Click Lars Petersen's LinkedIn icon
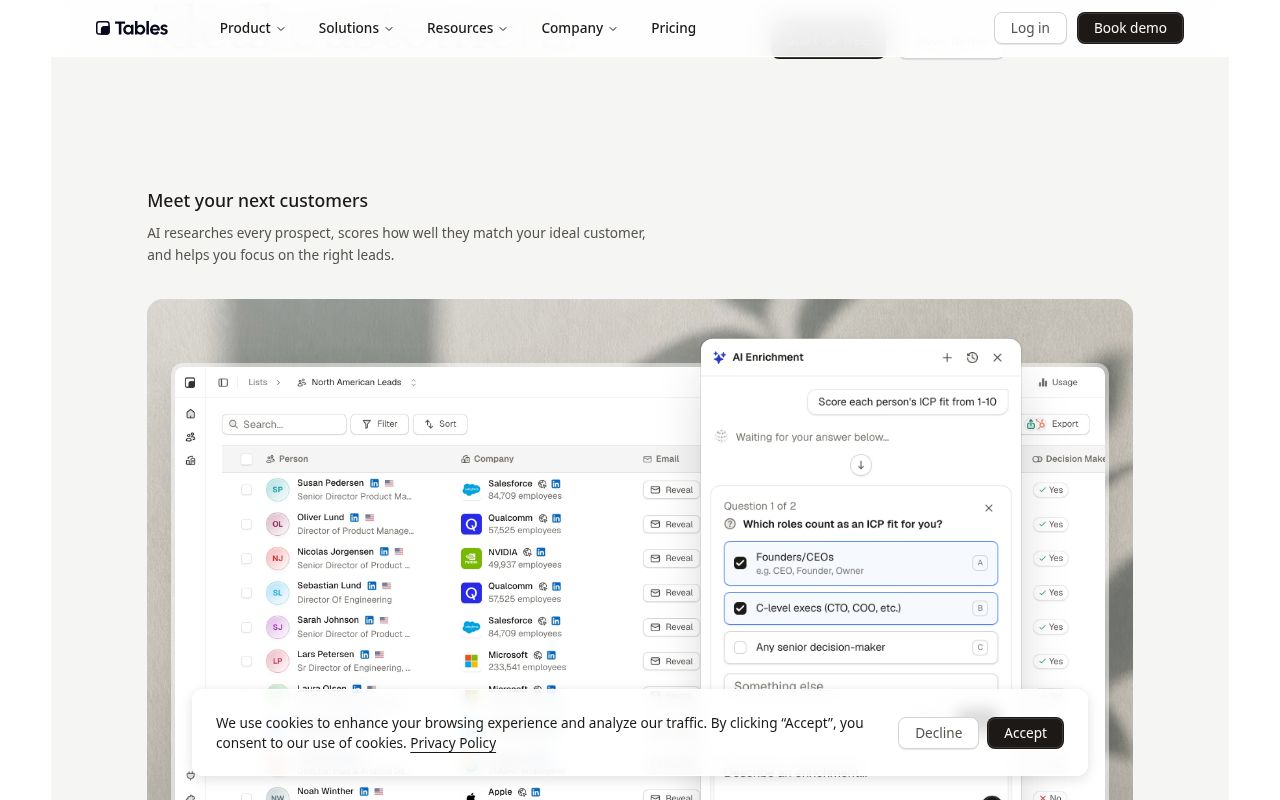This screenshot has width=1280, height=800. 365,654
